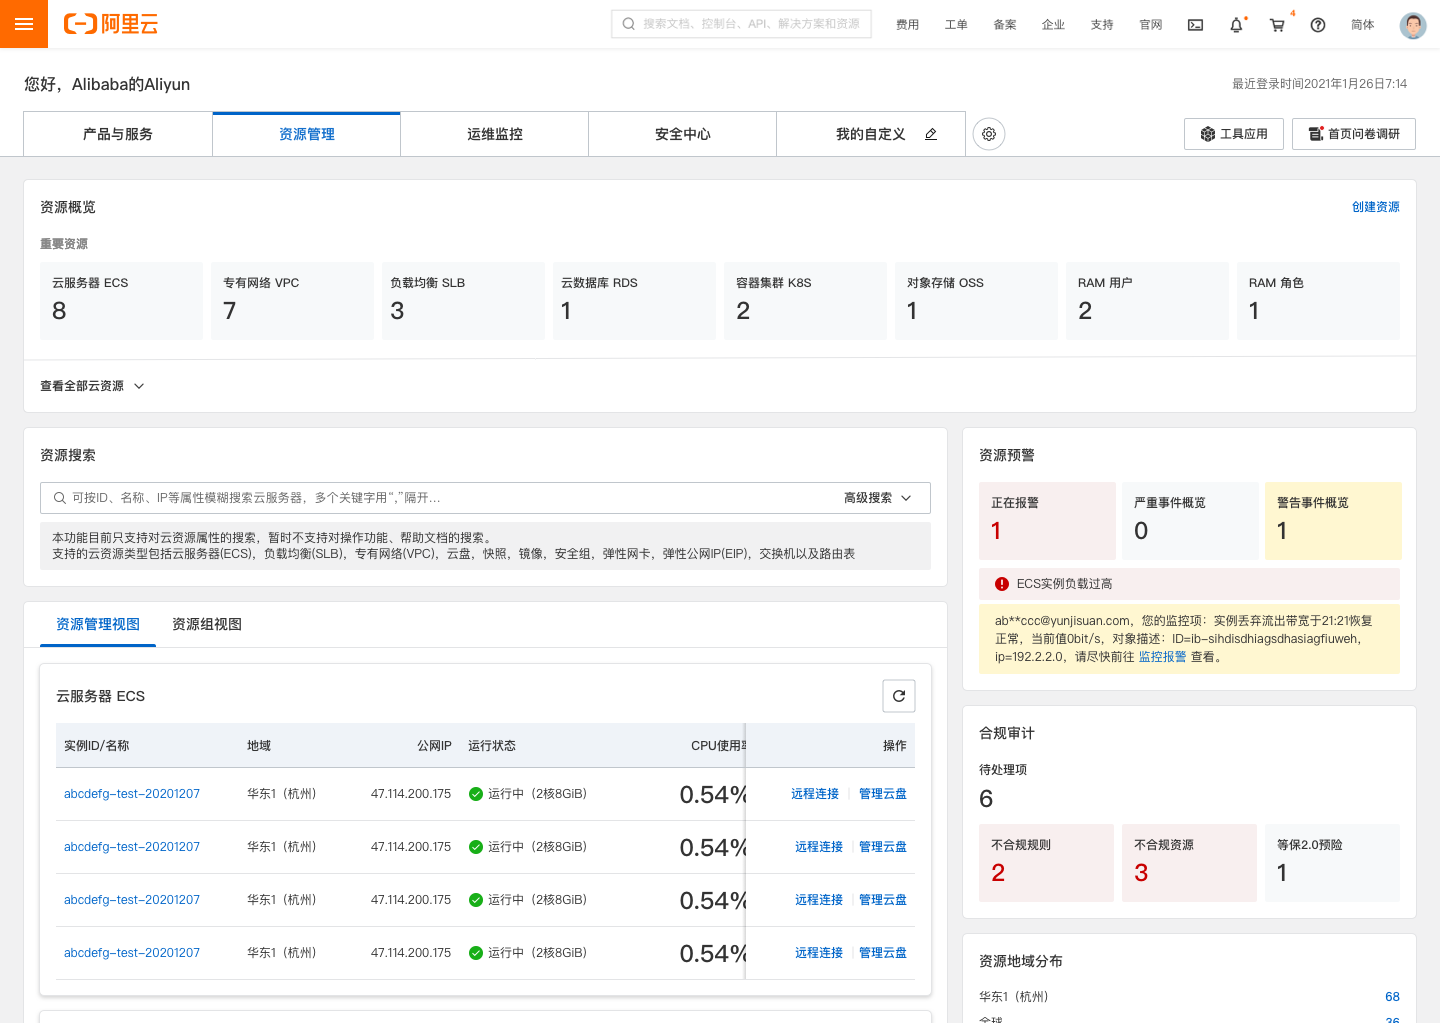The width and height of the screenshot is (1440, 1023).
Task: Click the 华东1（杭州）count 68
Action: click(1392, 997)
